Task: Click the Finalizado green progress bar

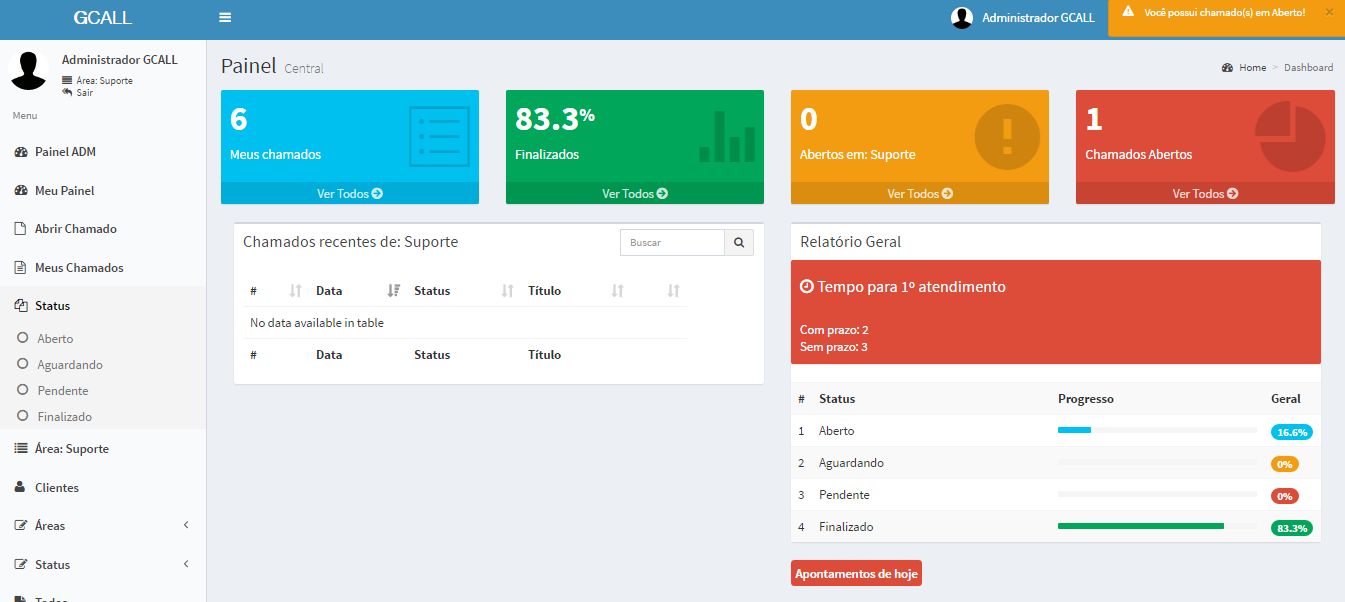Action: [1140, 526]
